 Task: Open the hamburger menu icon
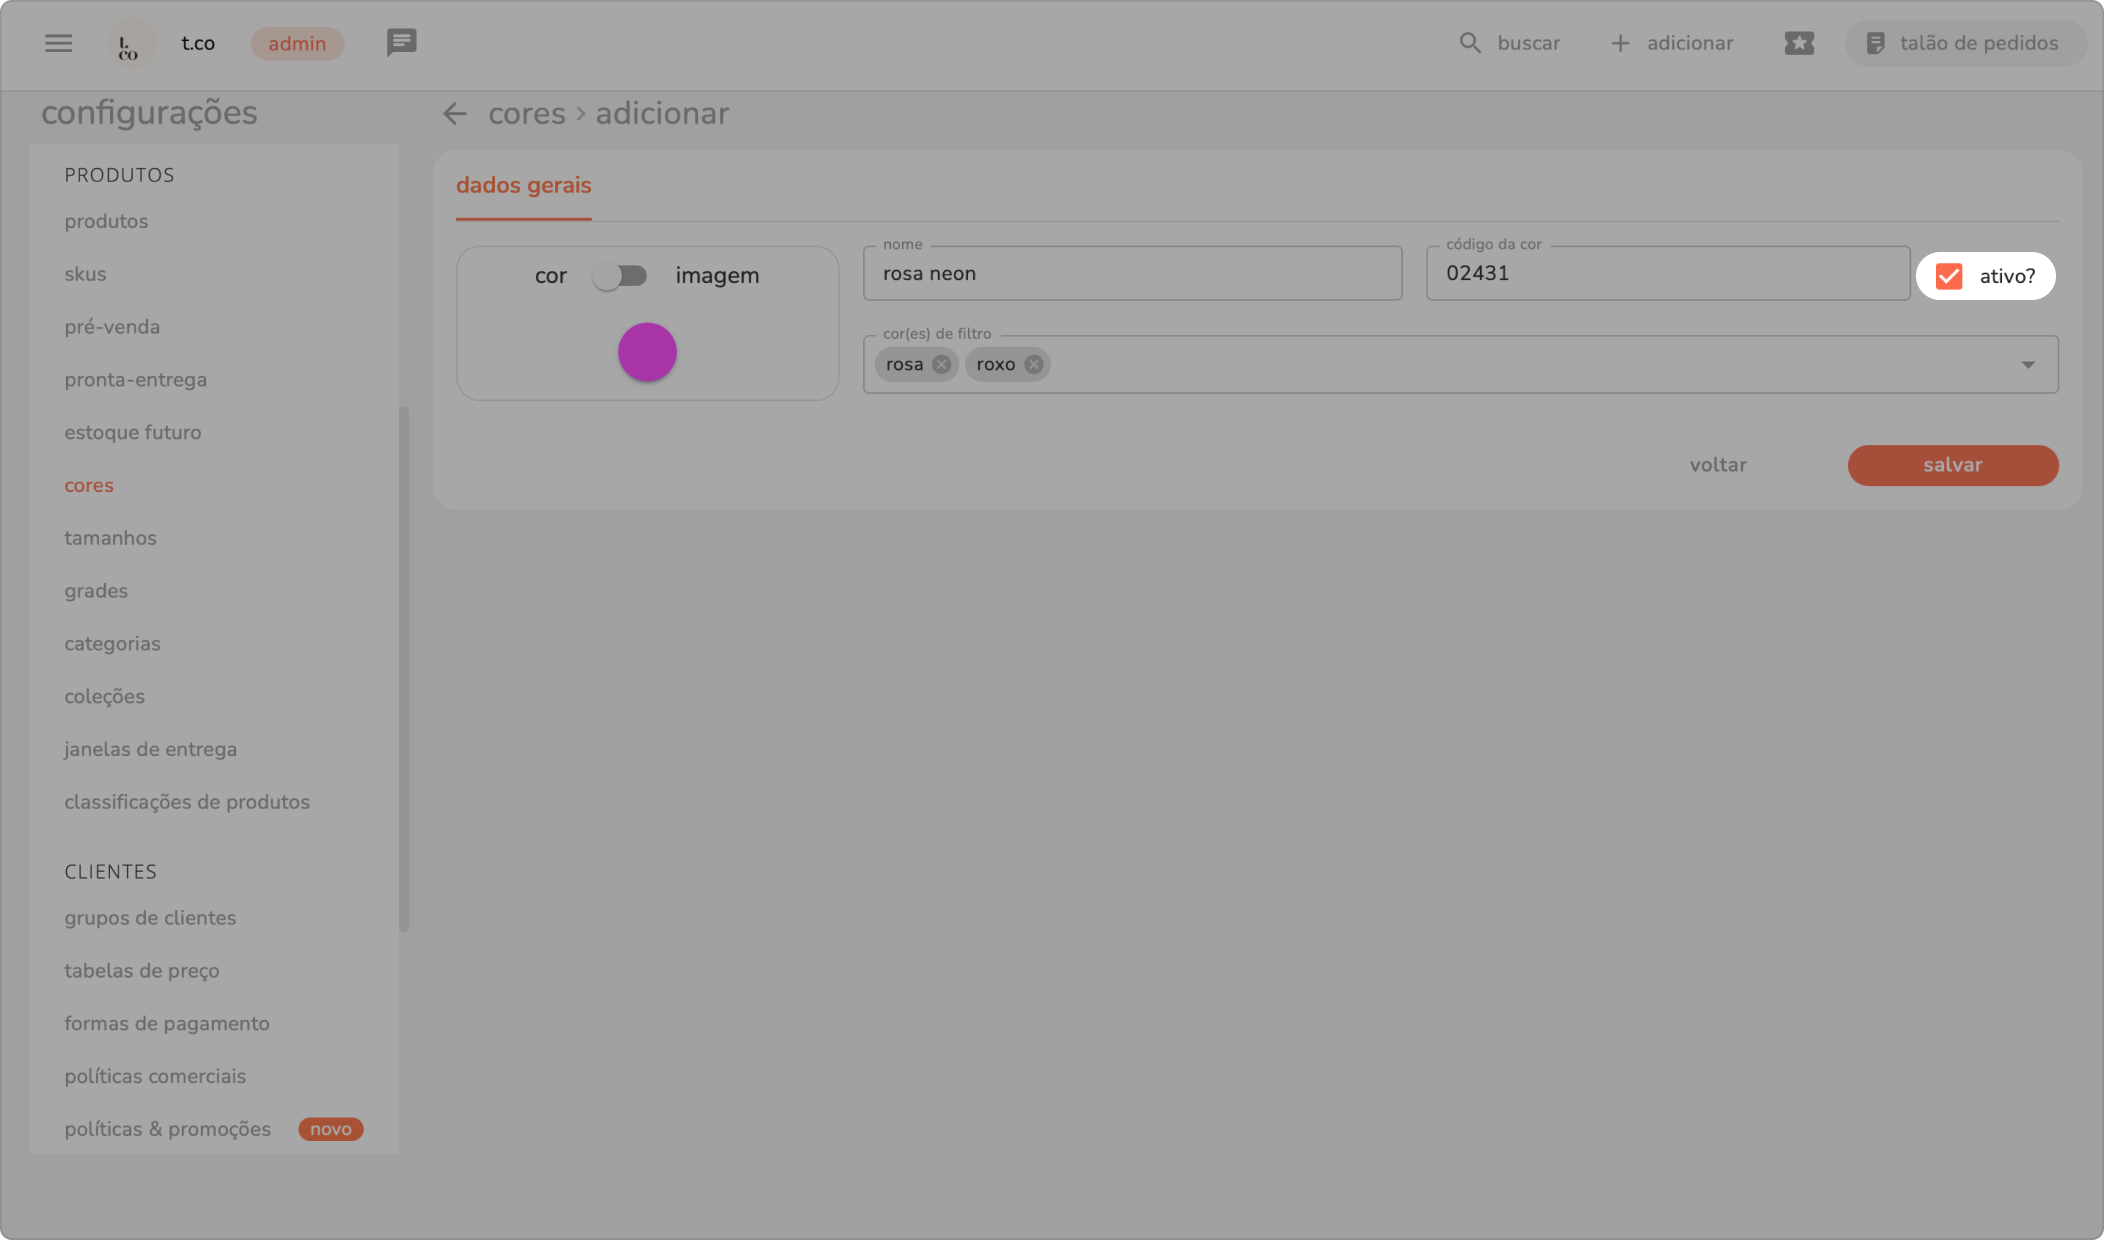point(58,43)
